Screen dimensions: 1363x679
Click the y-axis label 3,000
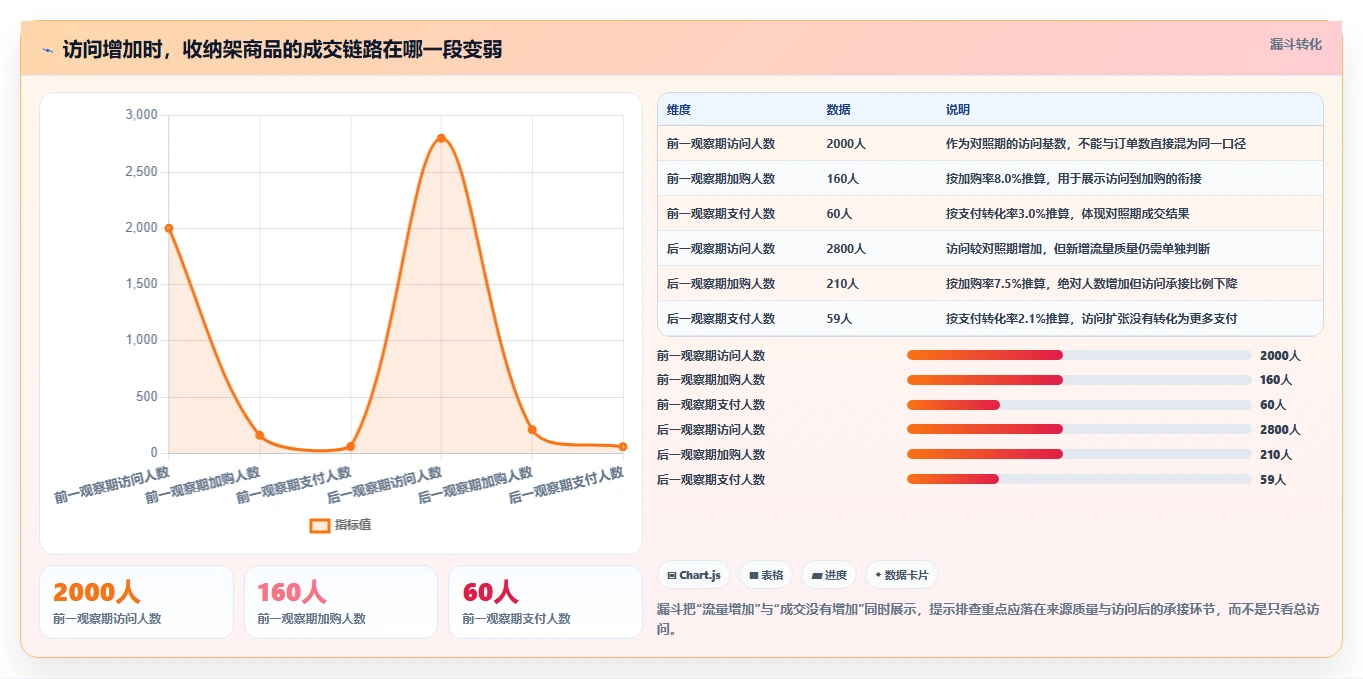pyautogui.click(x=141, y=115)
